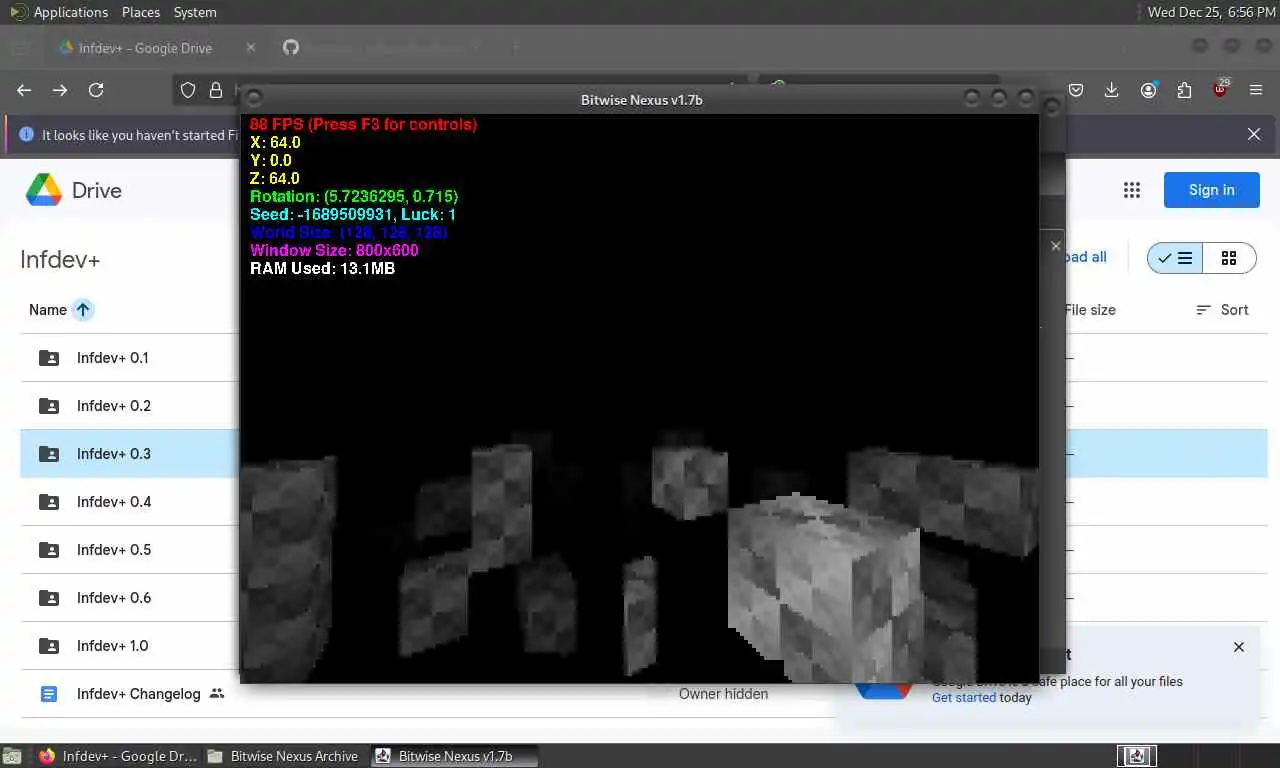The width and height of the screenshot is (1280, 768).
Task: Sort Drive files by Name column
Action: click(x=48, y=310)
